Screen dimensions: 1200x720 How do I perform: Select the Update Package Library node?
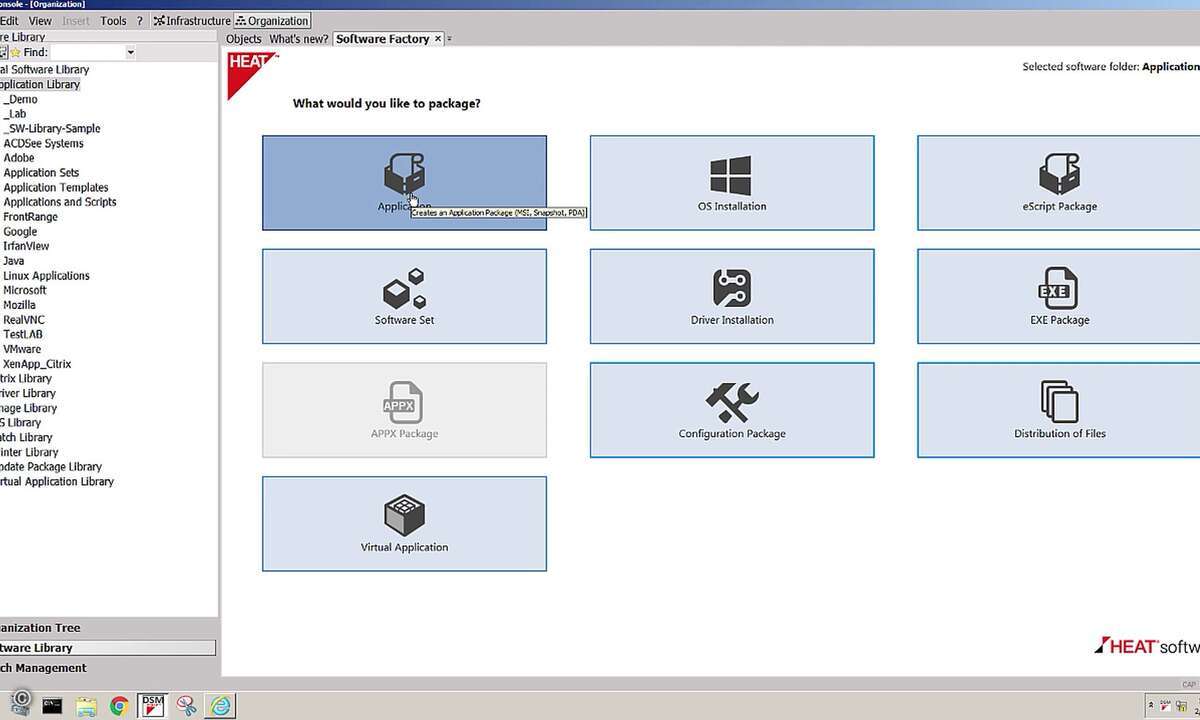click(51, 467)
